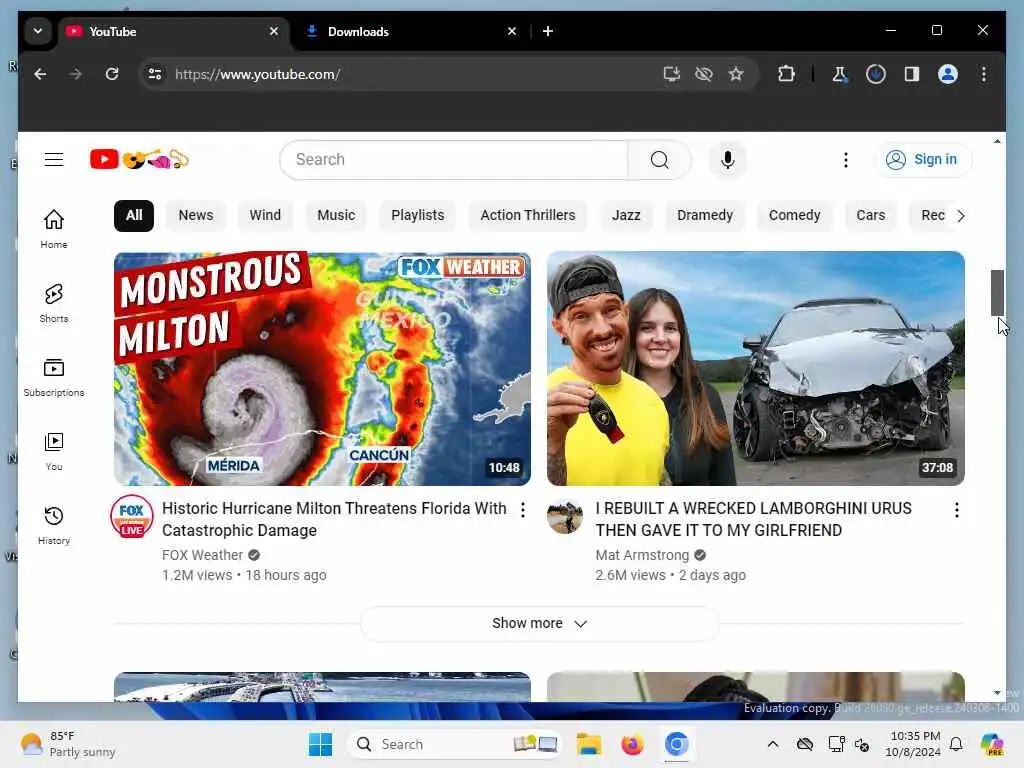Start voice search with microphone icon

point(728,160)
